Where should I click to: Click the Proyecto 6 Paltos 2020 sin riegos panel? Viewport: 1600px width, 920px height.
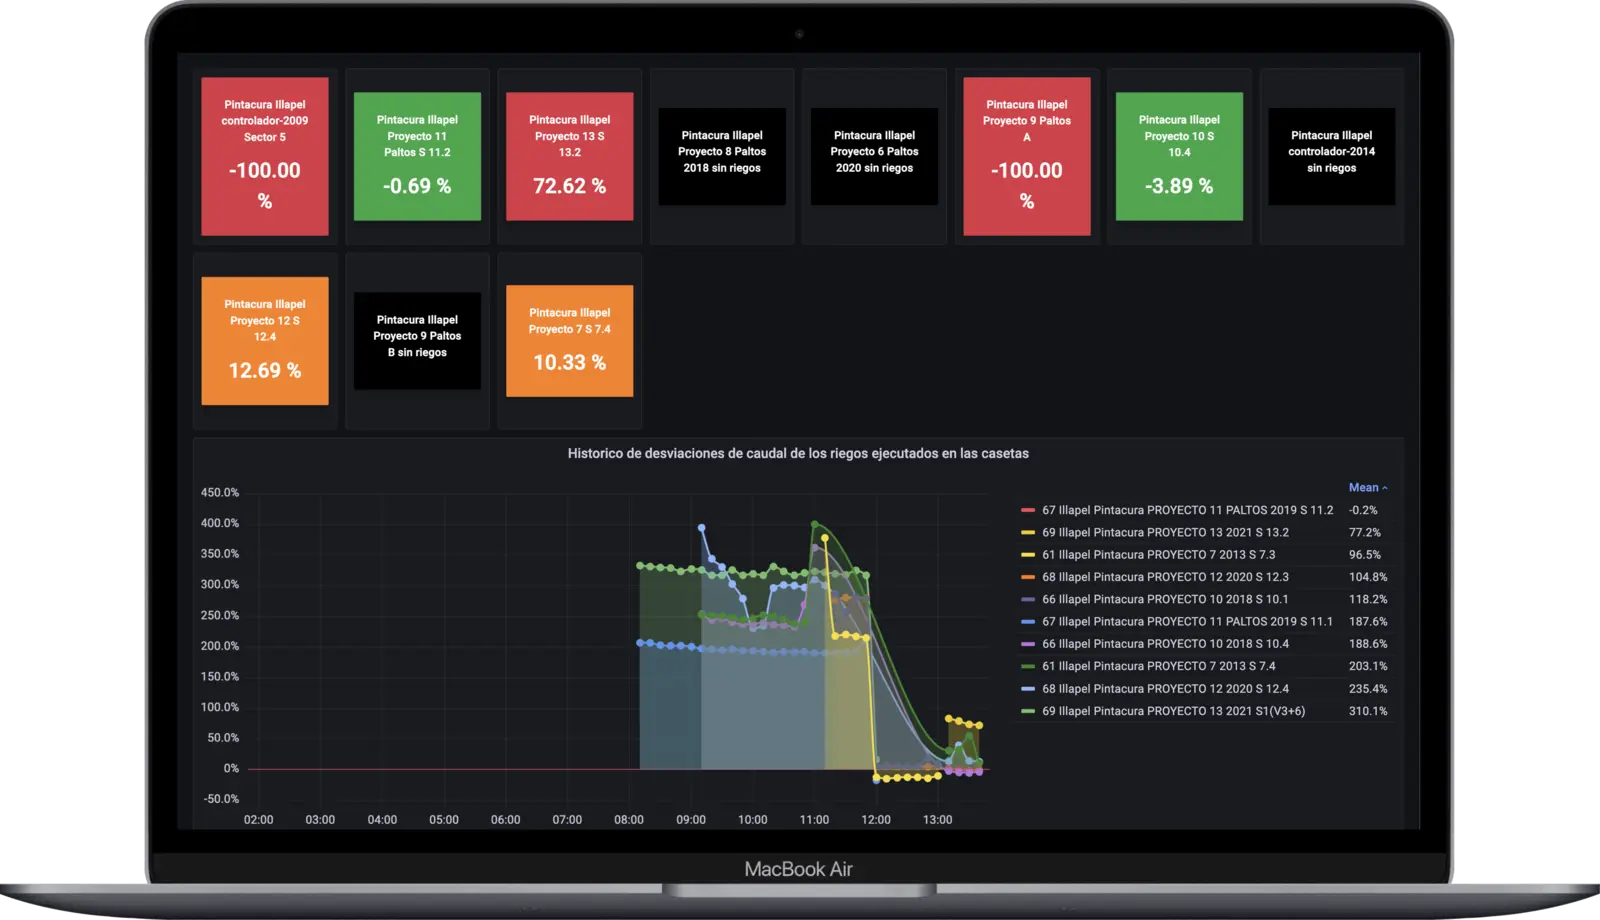[x=874, y=157]
